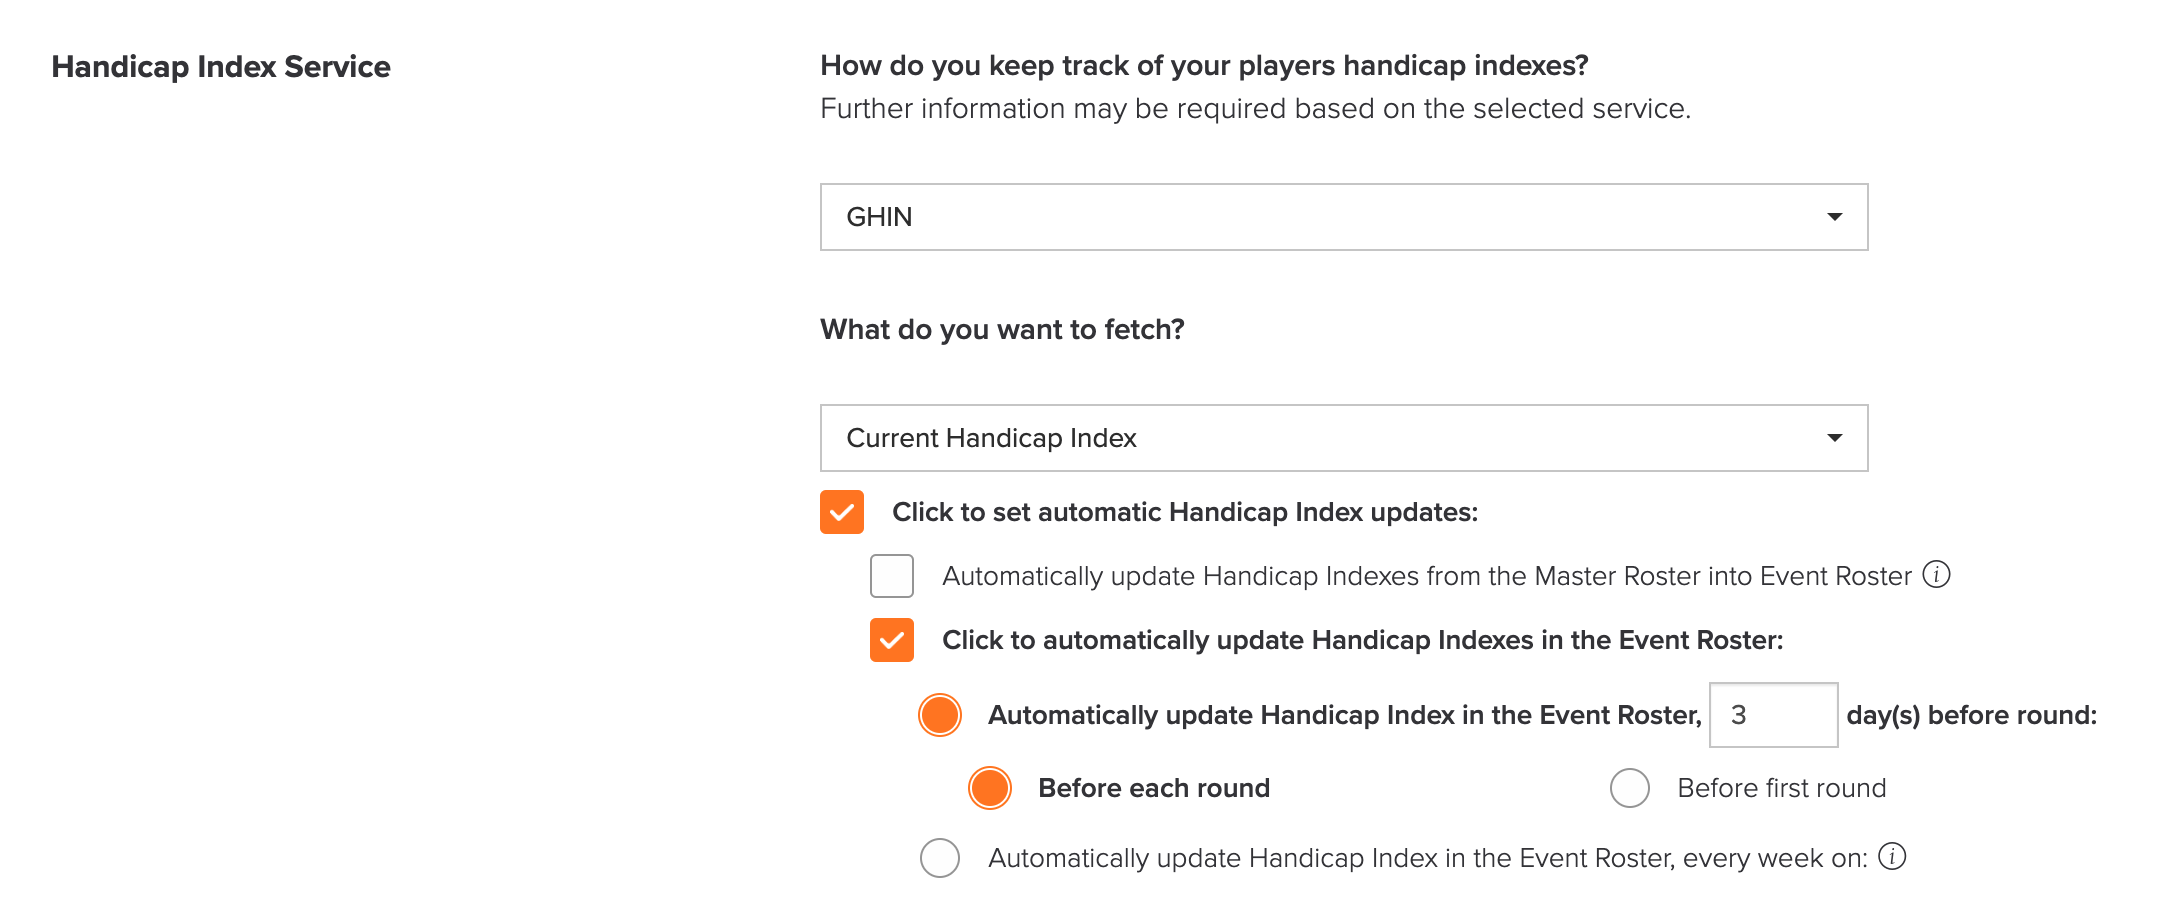The width and height of the screenshot is (2184, 916).
Task: Click label Automatically update Handicap Indexes from Master Roster
Action: coord(1427,576)
